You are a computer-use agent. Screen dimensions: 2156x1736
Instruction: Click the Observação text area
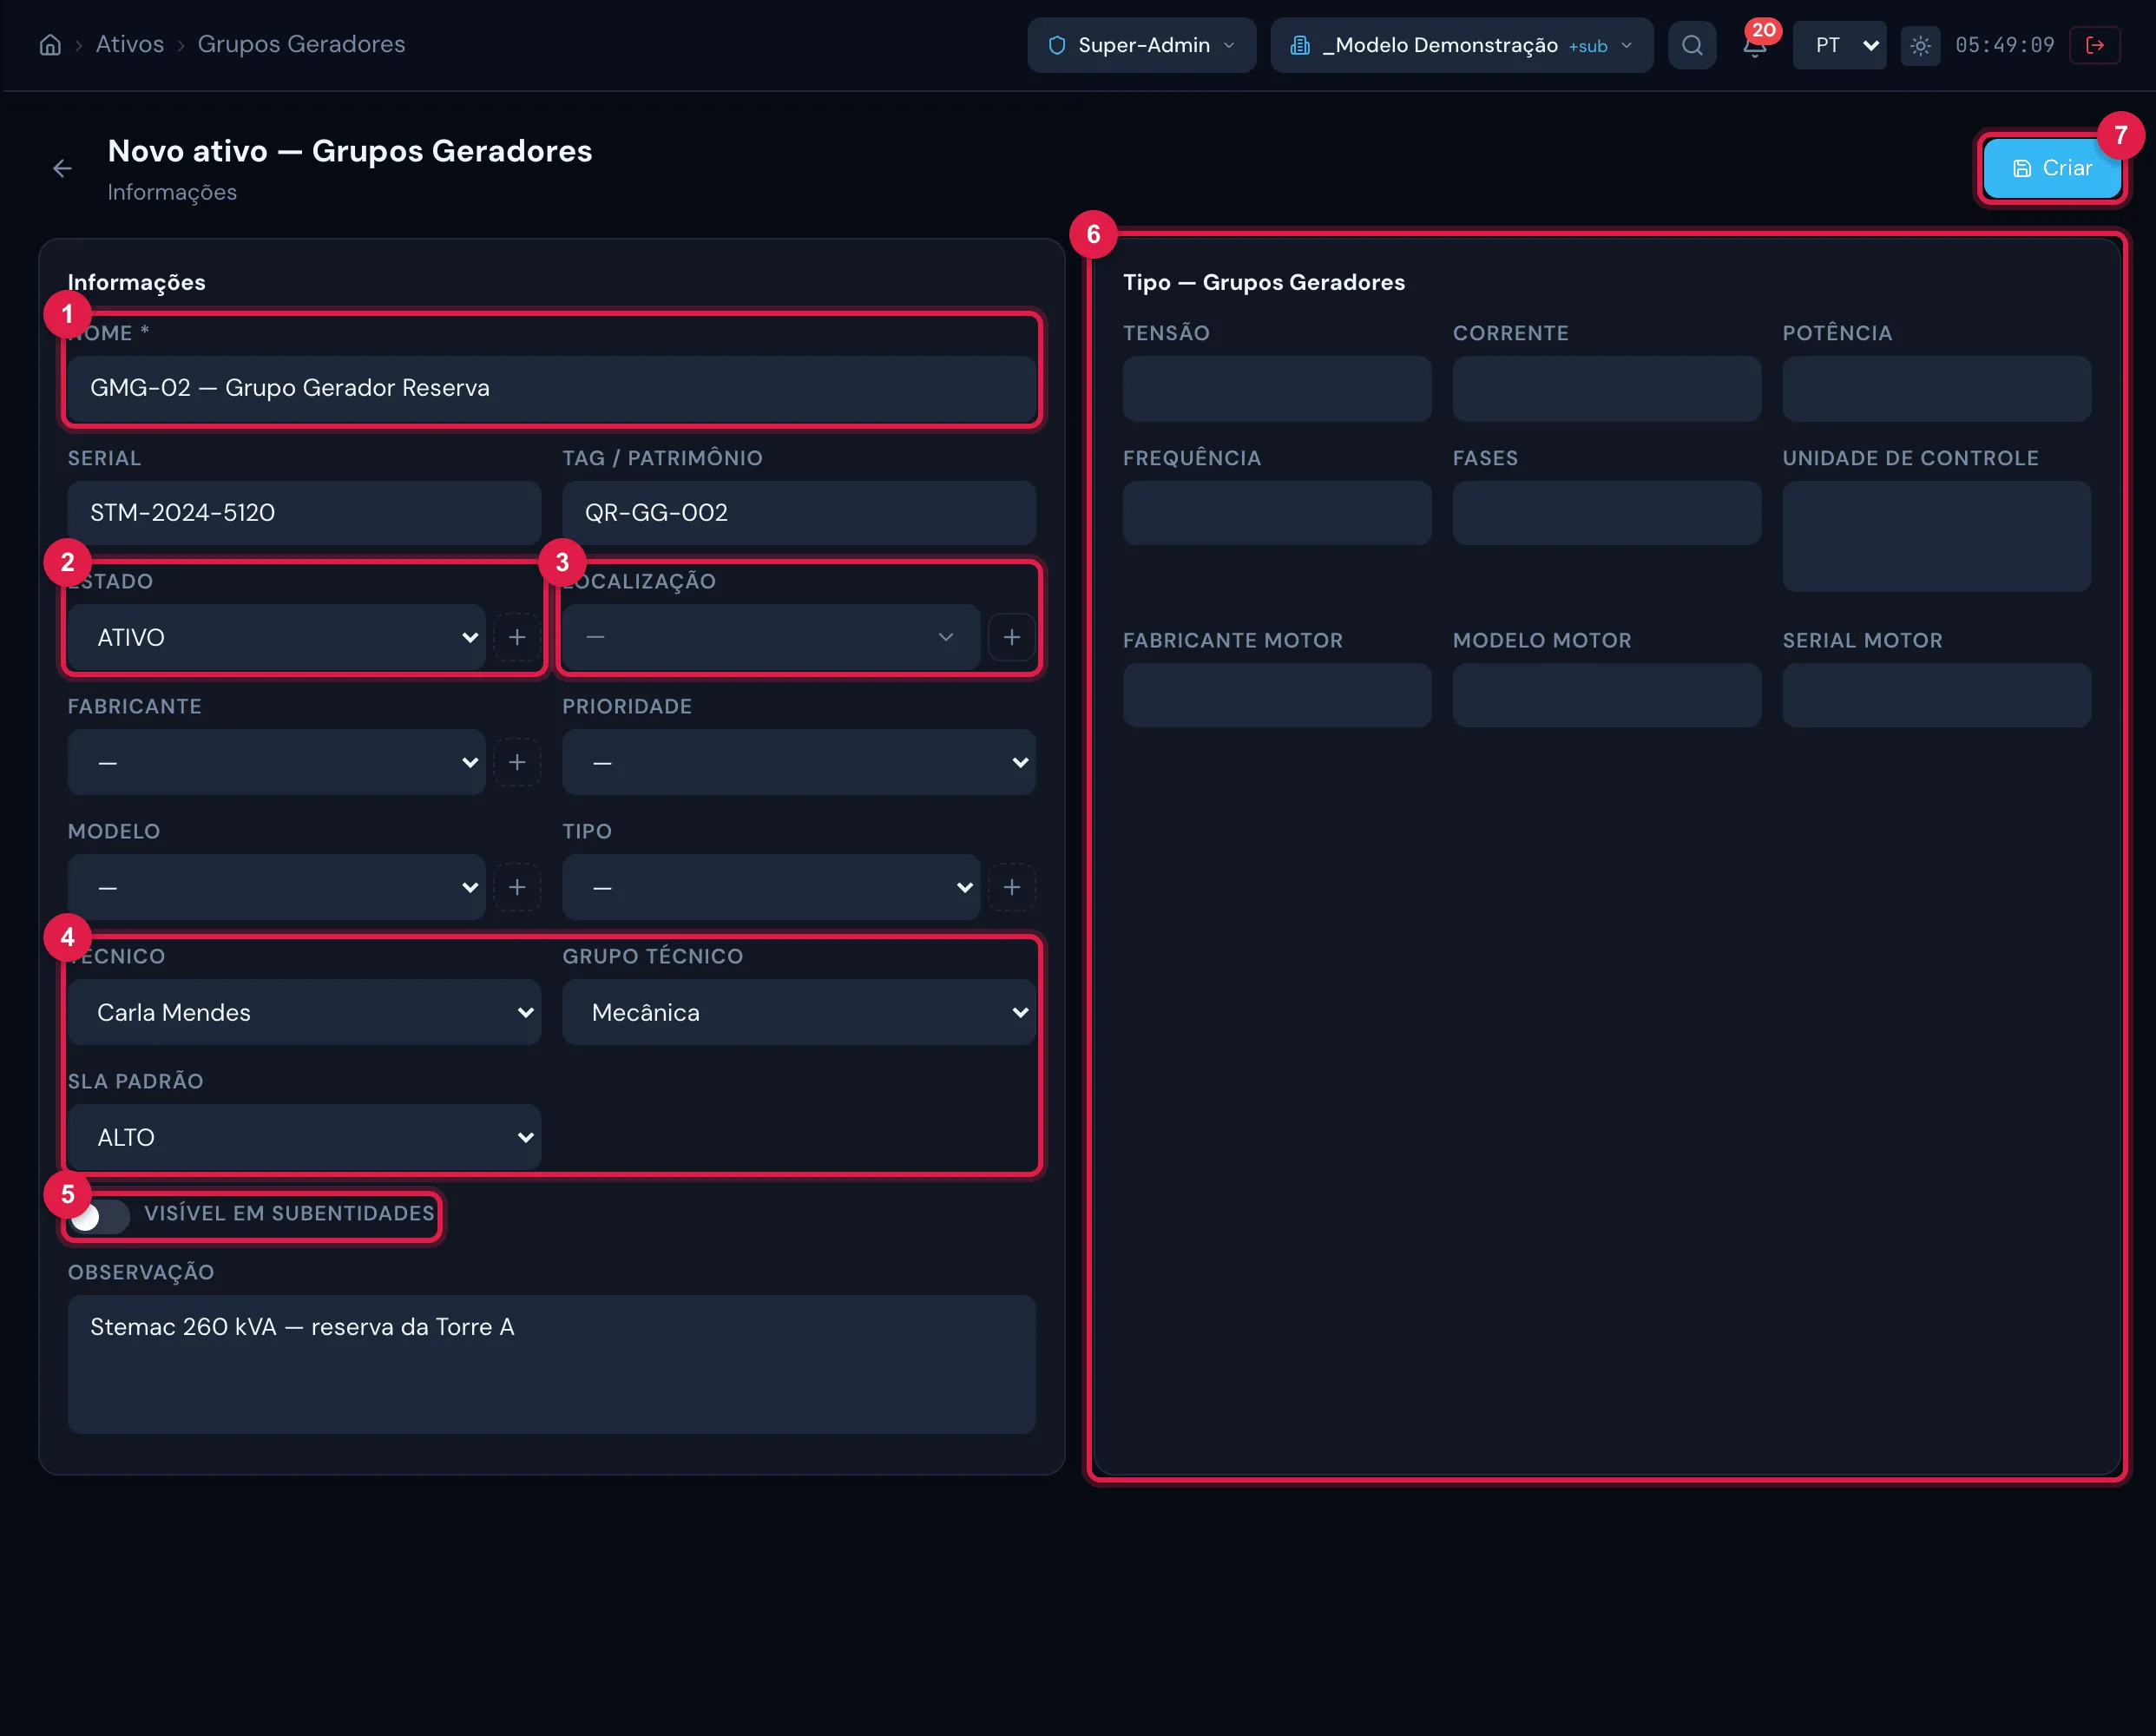pos(552,1364)
